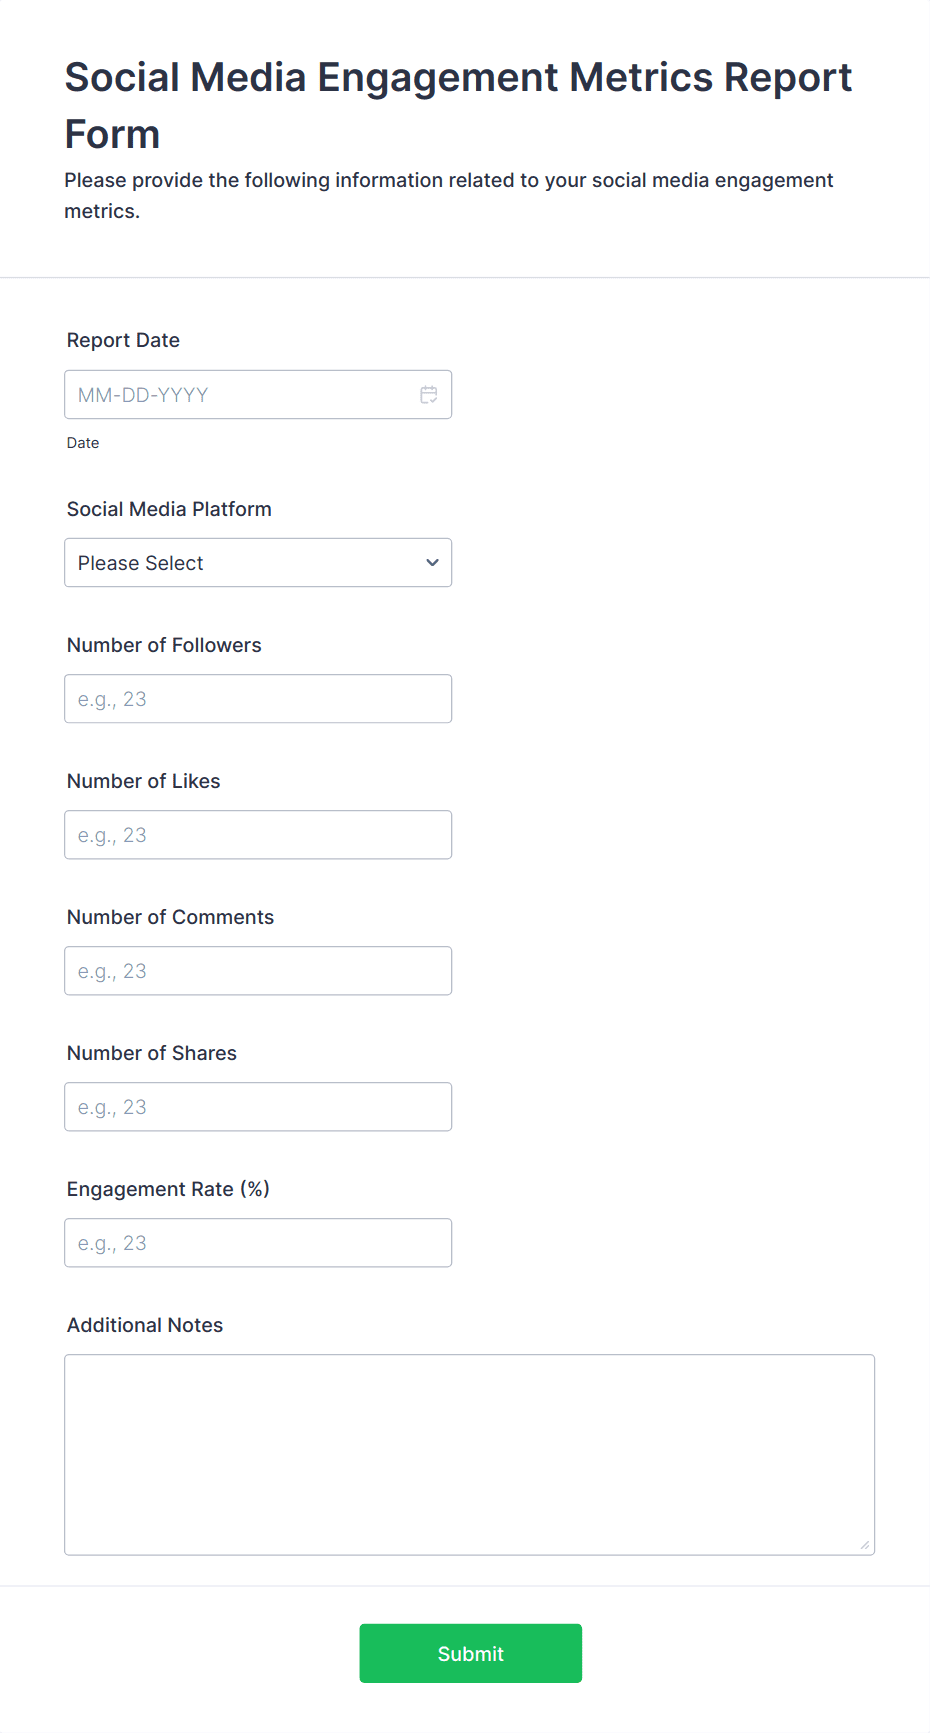The image size is (930, 1733).
Task: Click the Number of Likes label
Action: click(x=143, y=781)
